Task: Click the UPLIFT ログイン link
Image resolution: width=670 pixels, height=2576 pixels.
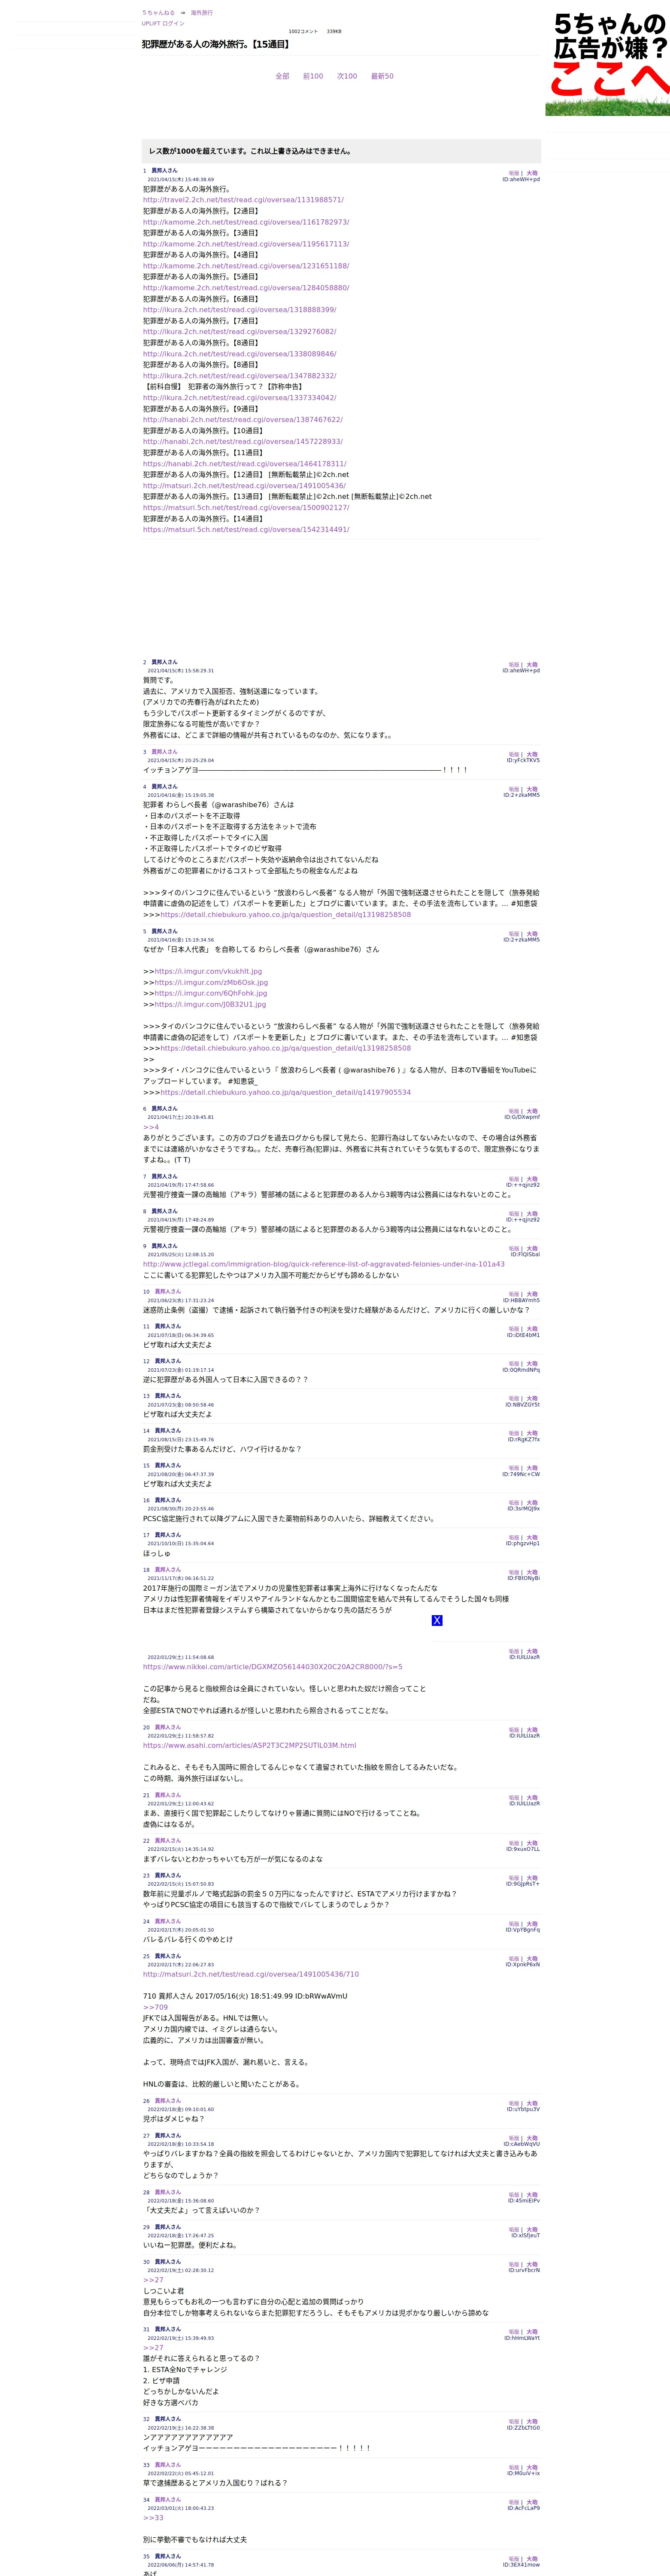Action: (x=163, y=23)
